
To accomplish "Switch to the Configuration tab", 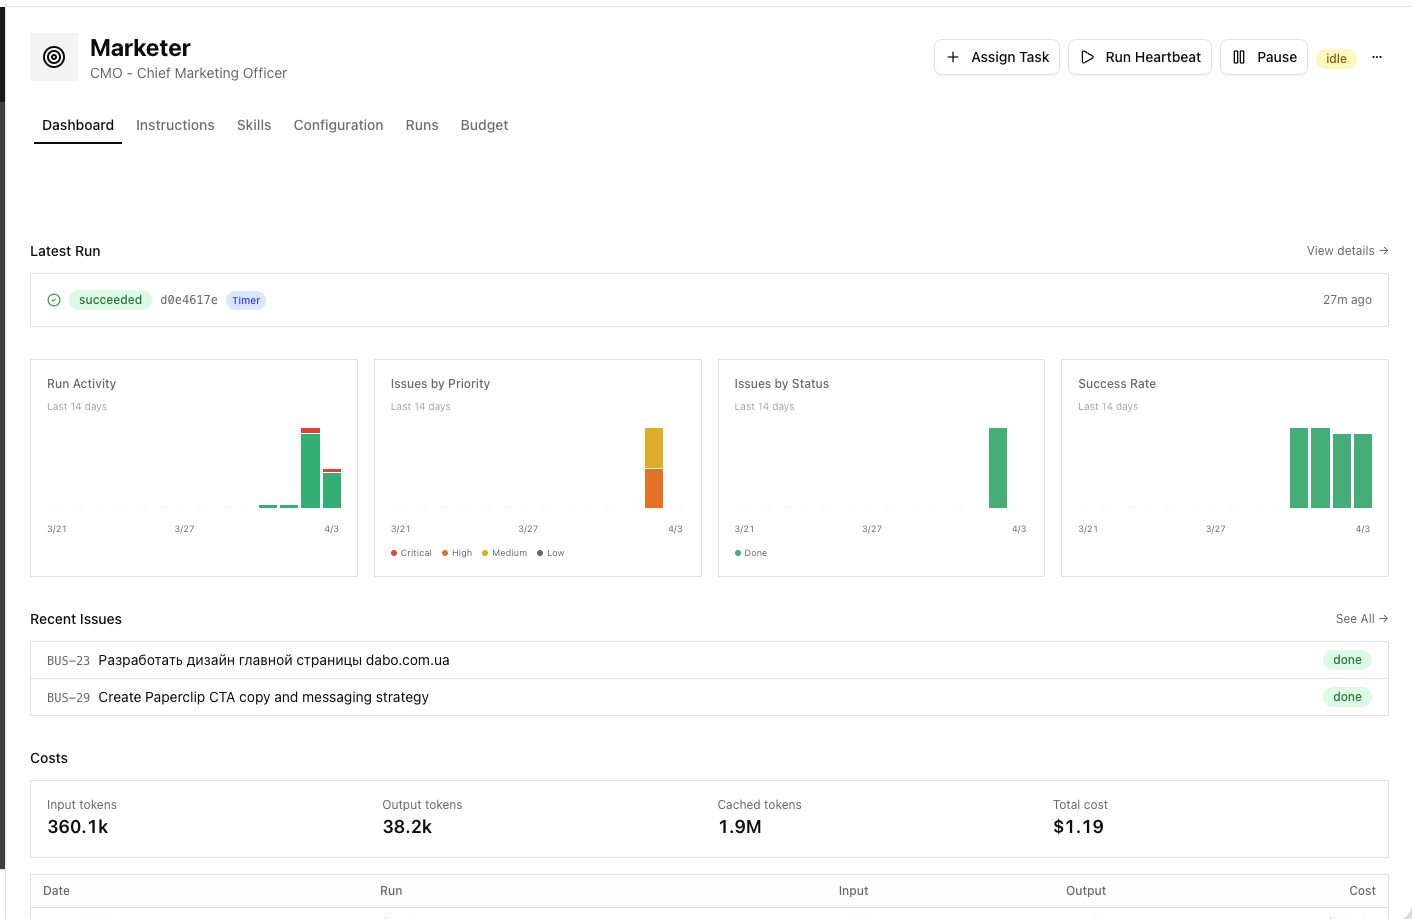I will click(x=338, y=125).
